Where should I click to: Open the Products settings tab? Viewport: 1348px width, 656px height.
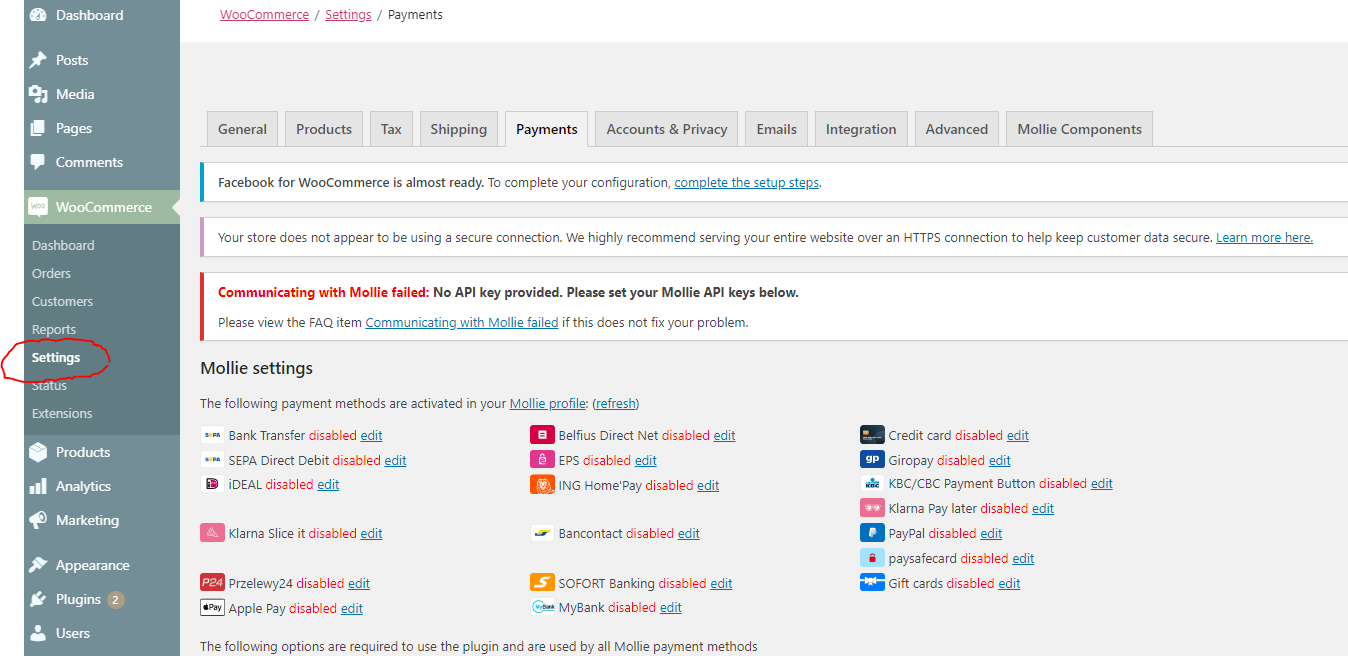click(x=324, y=129)
